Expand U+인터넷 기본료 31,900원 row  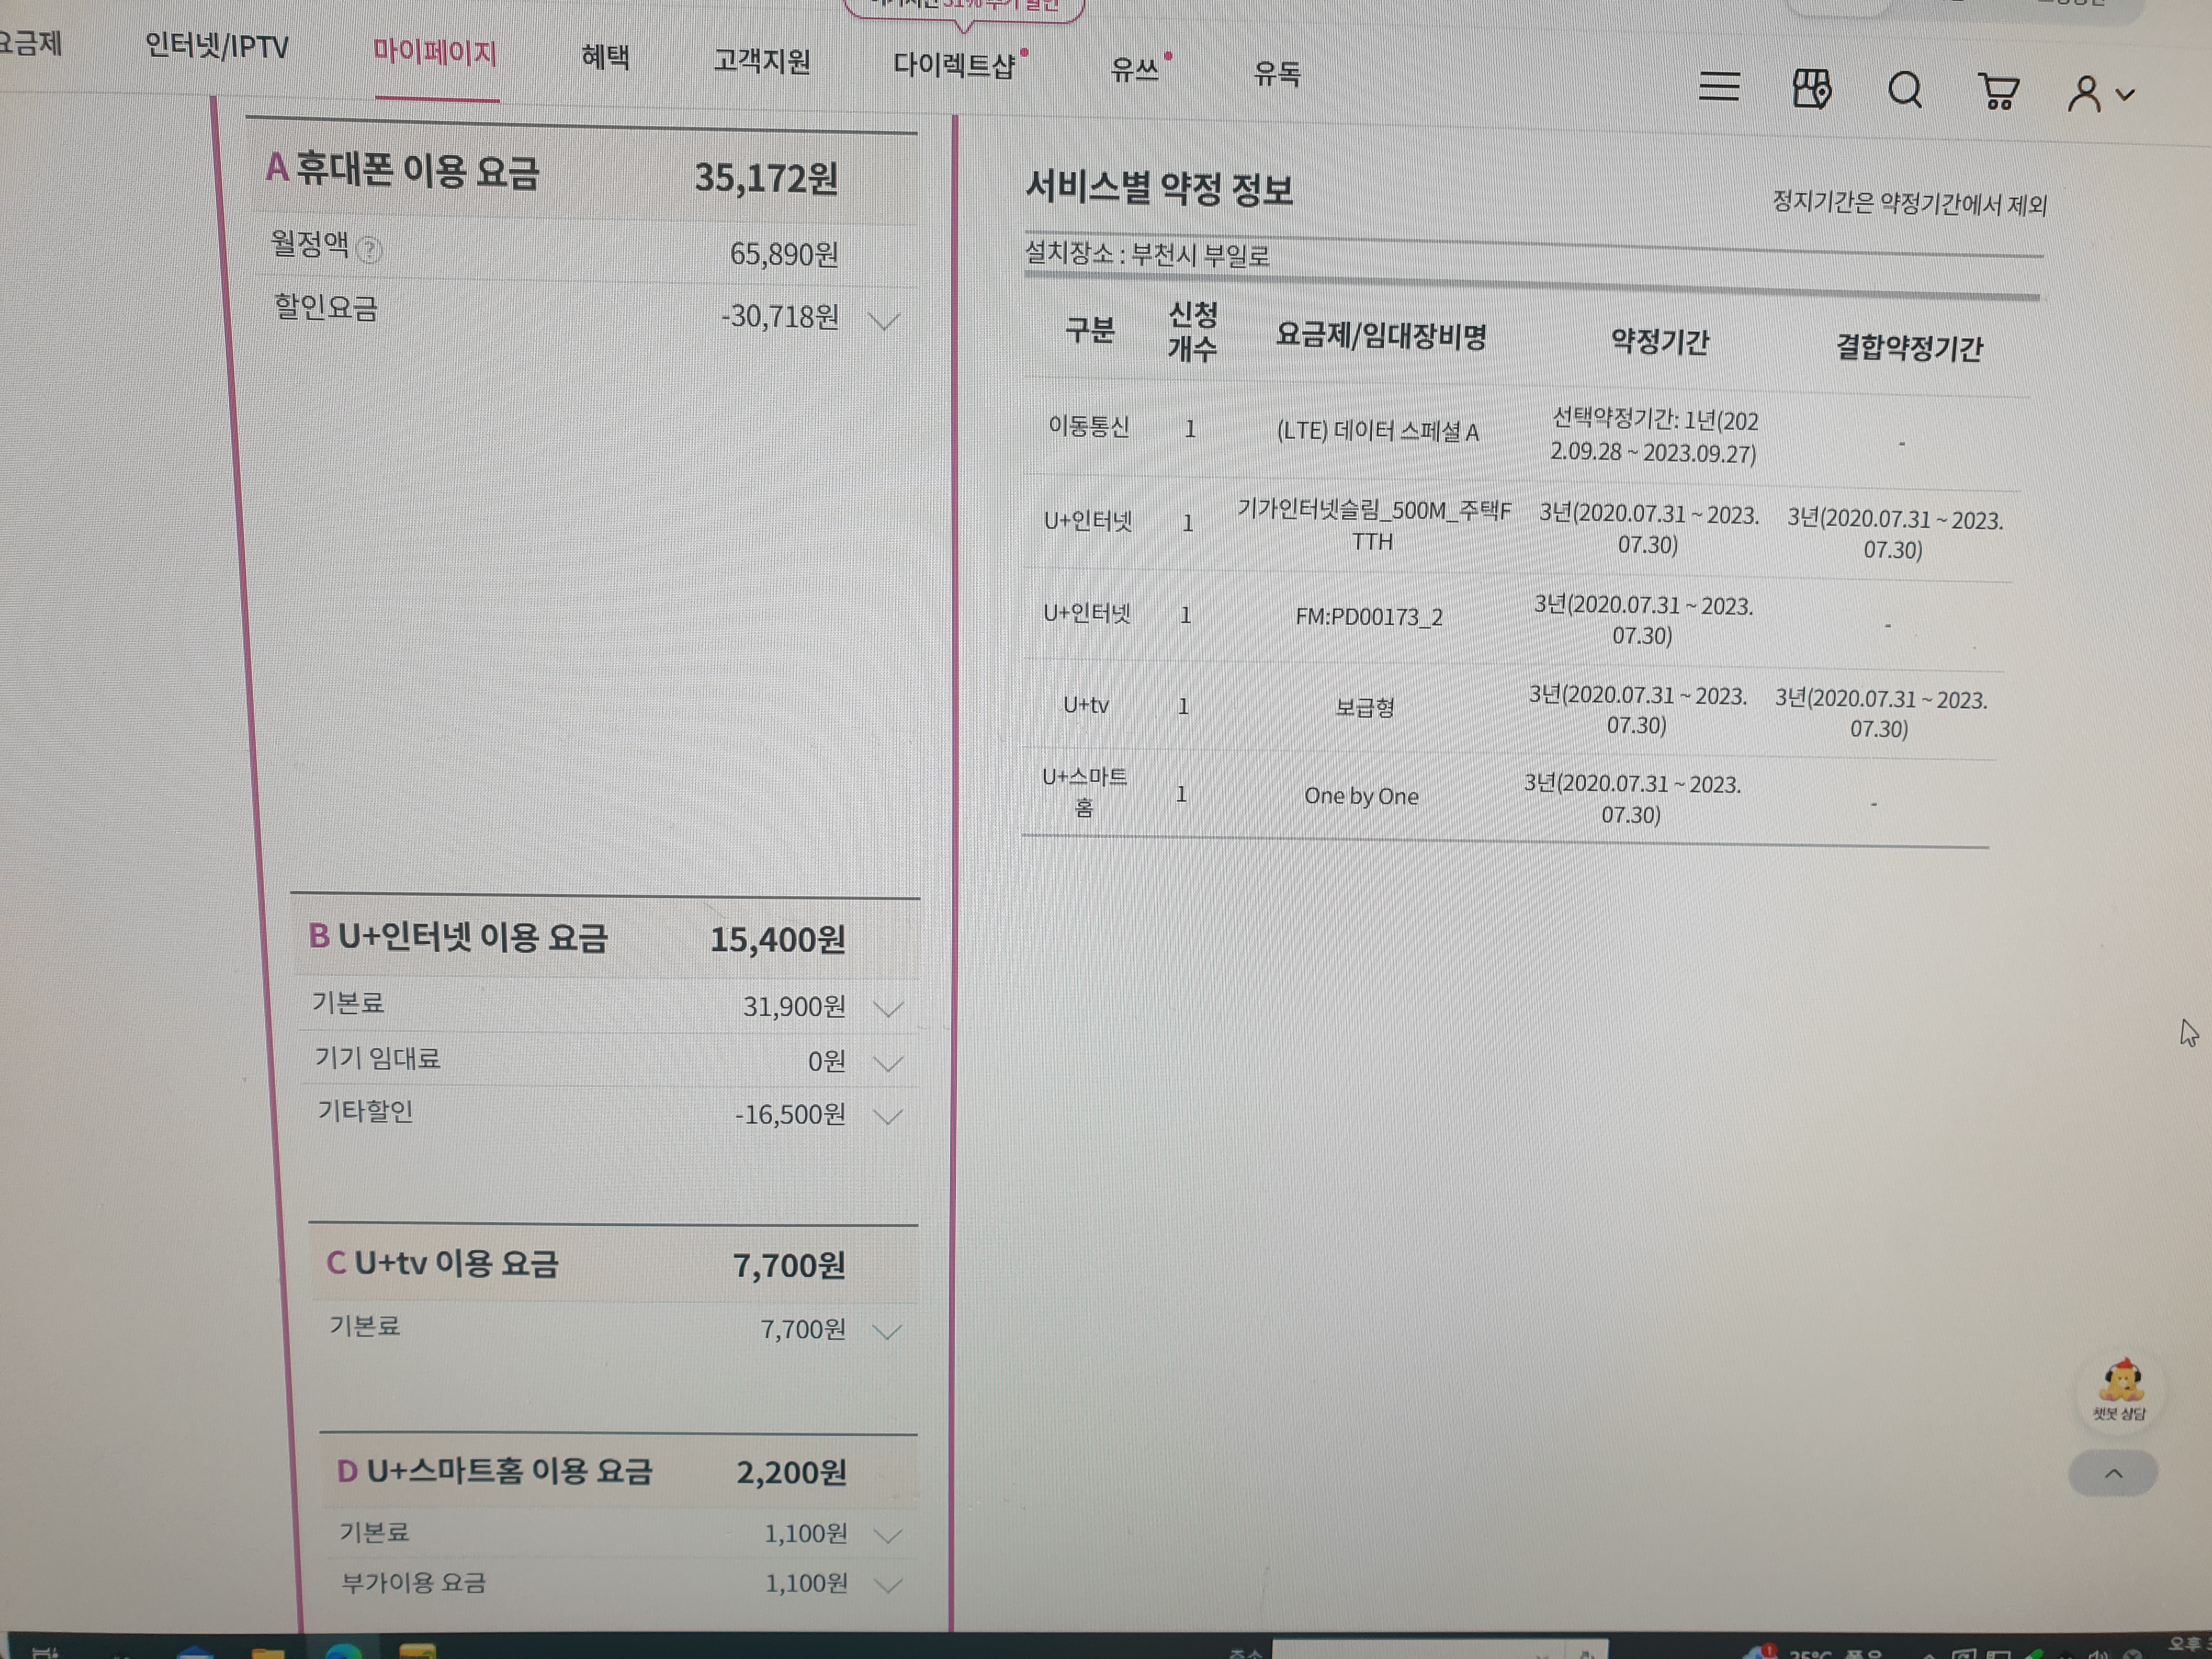coord(888,1008)
